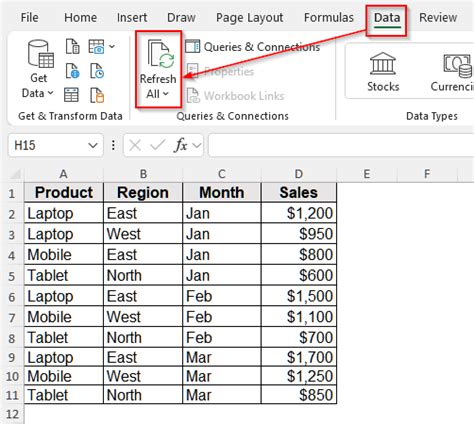Click From Picture icon
474x424 pixels.
coord(96,46)
